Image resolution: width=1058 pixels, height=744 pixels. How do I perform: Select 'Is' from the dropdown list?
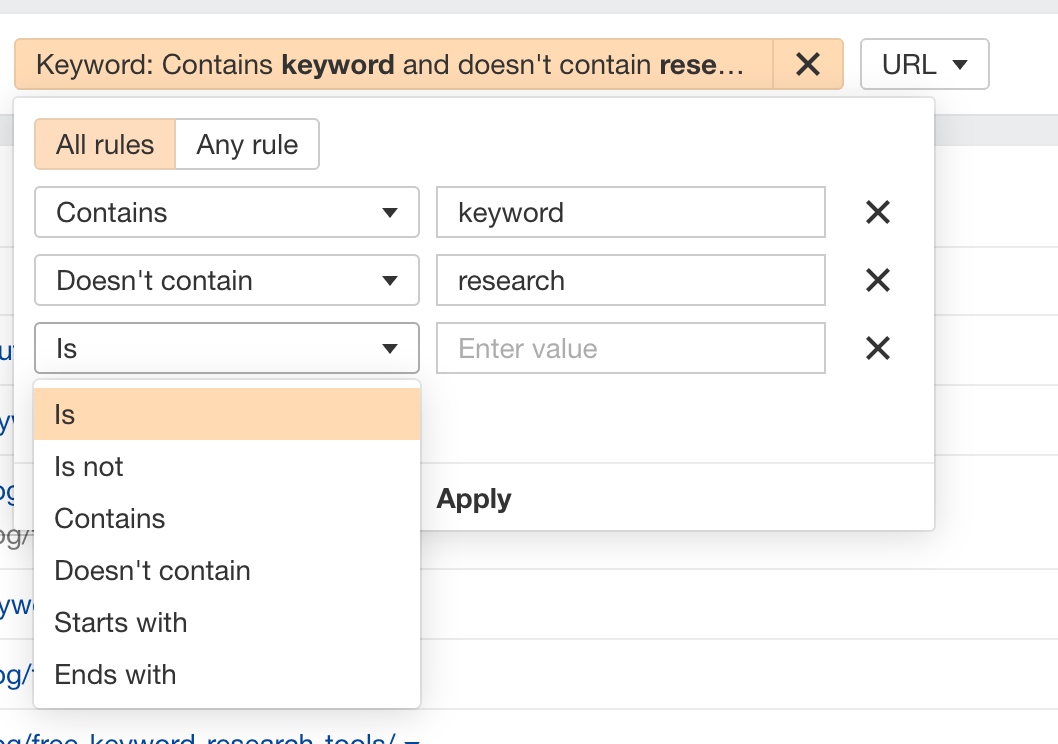coord(227,414)
